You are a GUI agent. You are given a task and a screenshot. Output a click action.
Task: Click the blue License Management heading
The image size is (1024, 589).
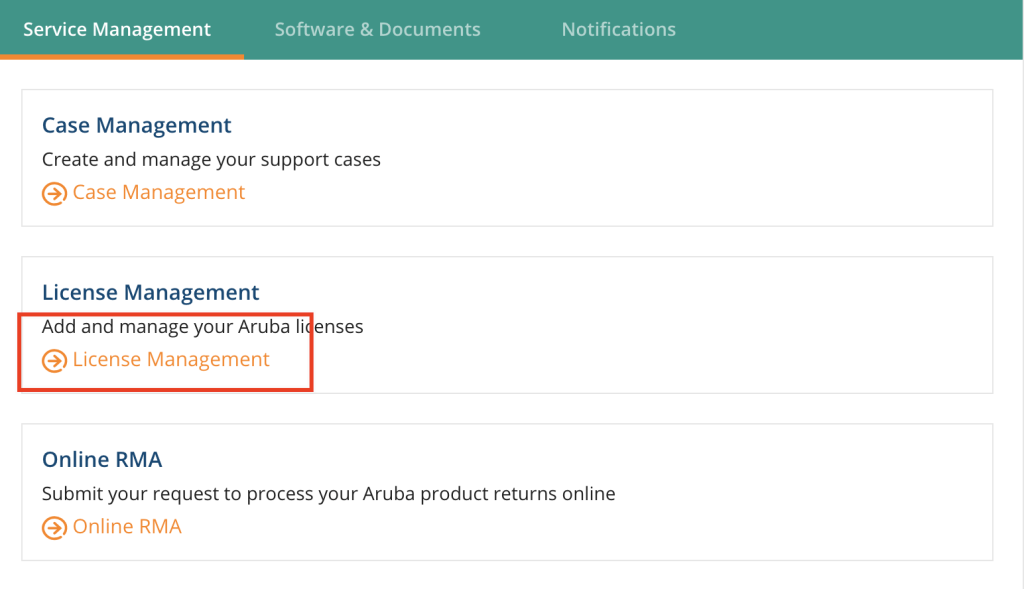coord(150,292)
